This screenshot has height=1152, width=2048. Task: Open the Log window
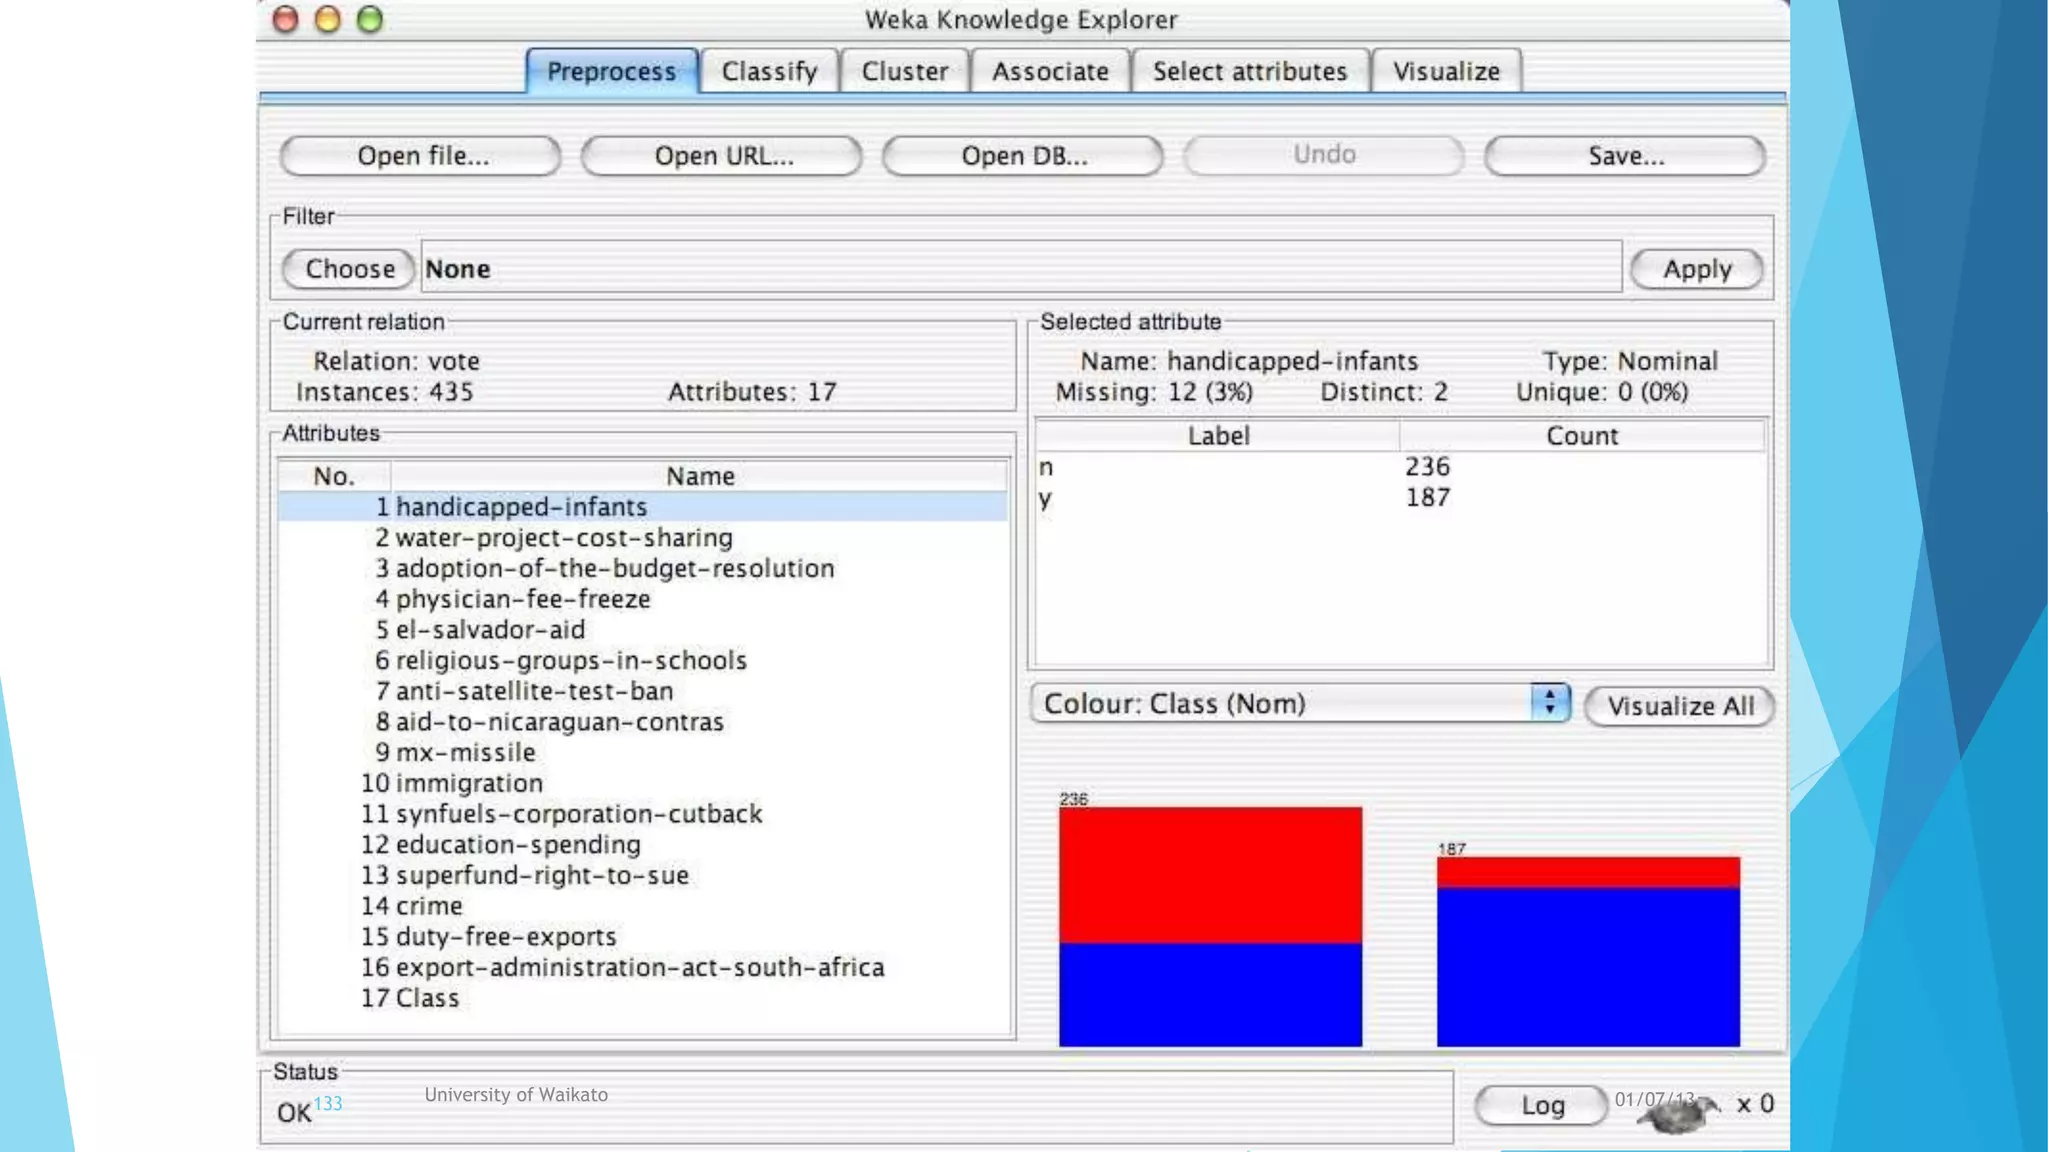(1541, 1106)
